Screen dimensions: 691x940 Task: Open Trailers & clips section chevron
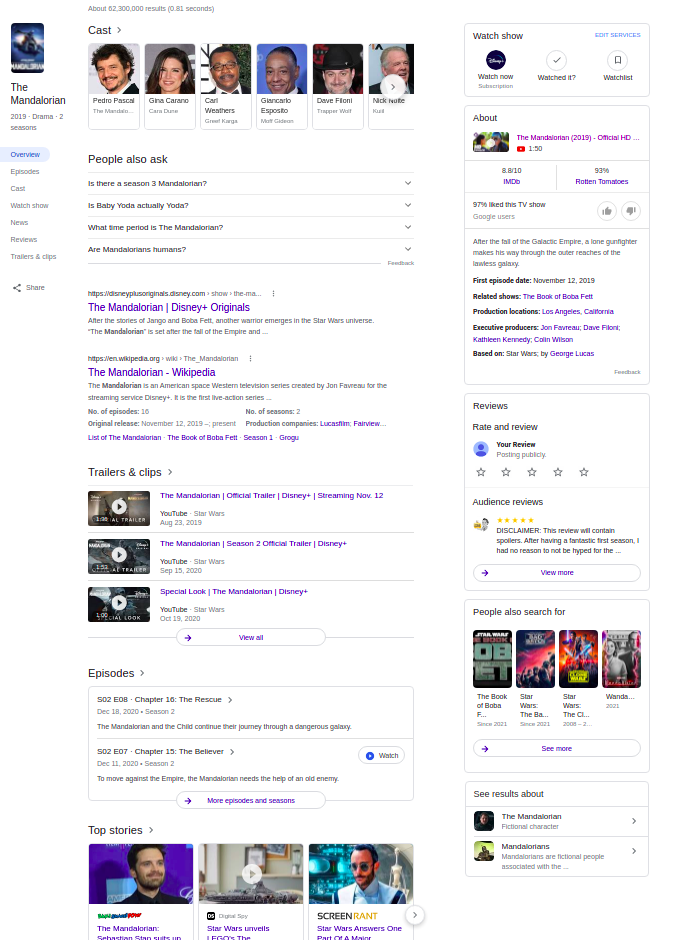point(170,472)
